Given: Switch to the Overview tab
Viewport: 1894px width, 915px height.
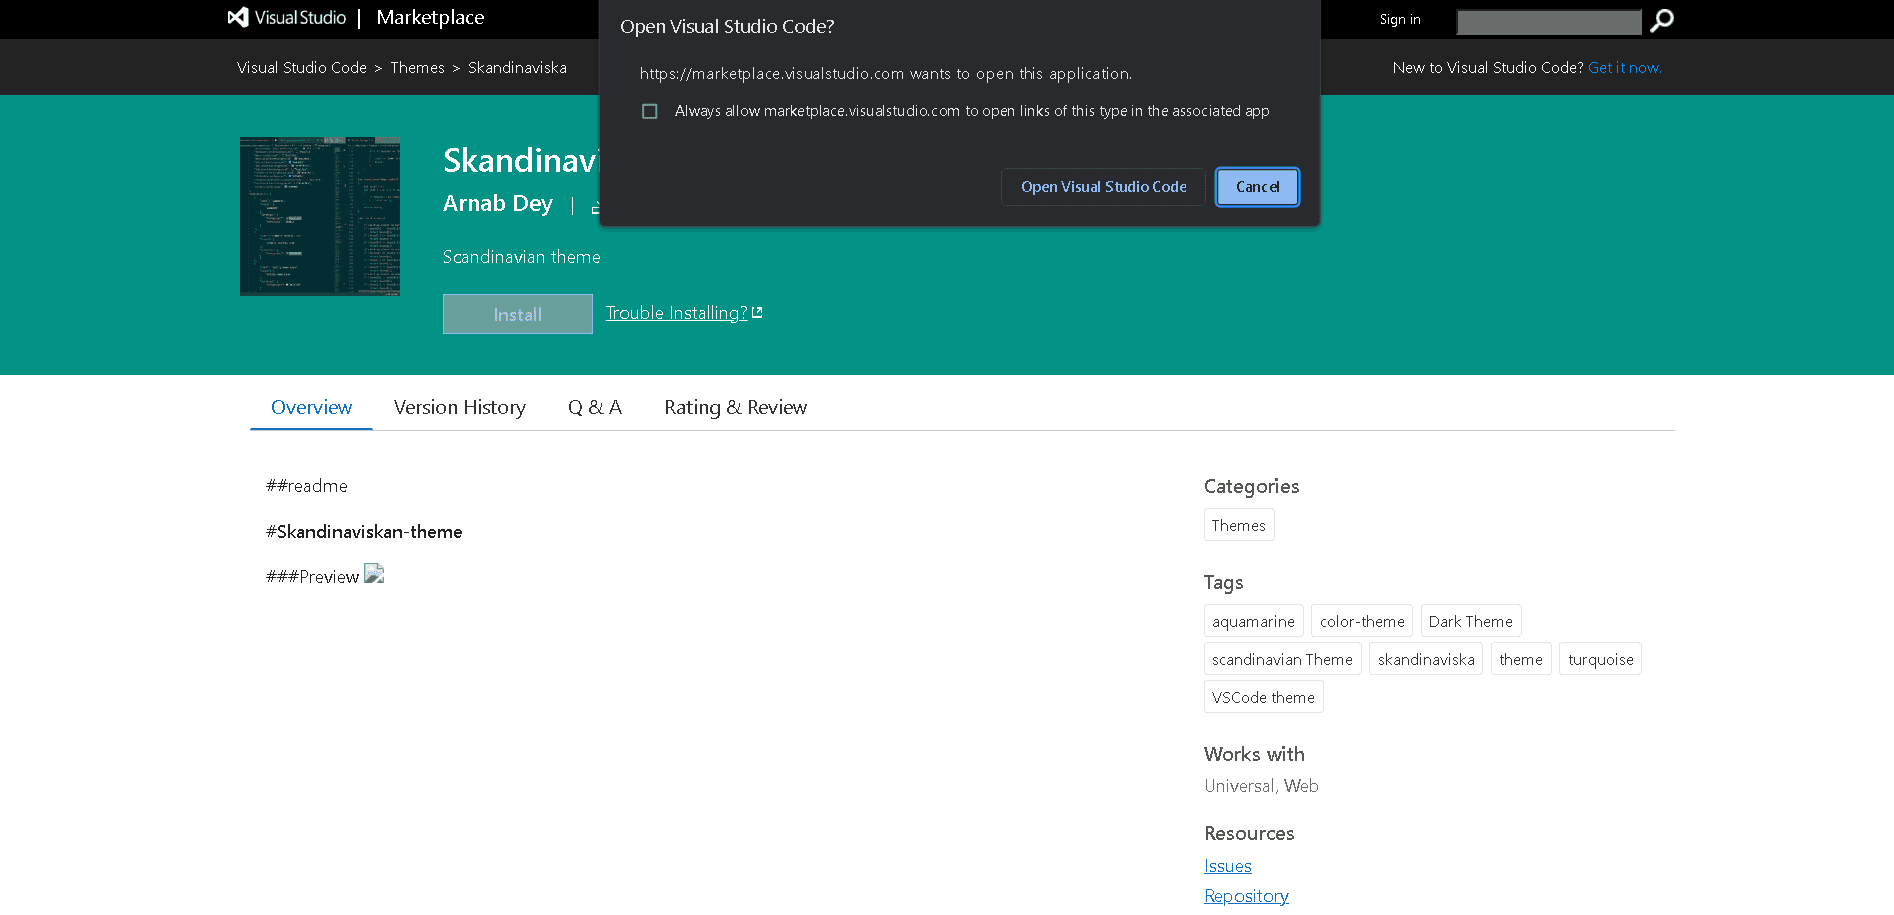Looking at the screenshot, I should [x=311, y=407].
